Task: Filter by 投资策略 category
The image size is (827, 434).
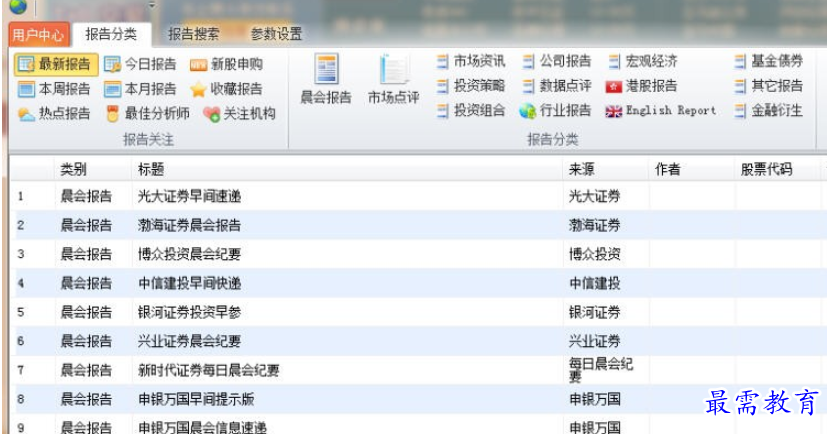Action: coord(470,85)
